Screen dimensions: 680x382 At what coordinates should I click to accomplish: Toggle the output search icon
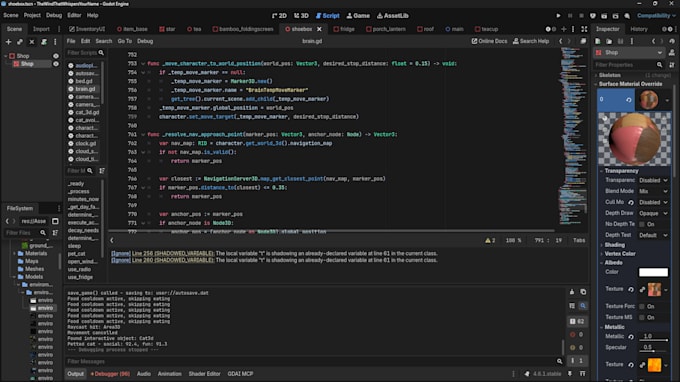tap(583, 306)
